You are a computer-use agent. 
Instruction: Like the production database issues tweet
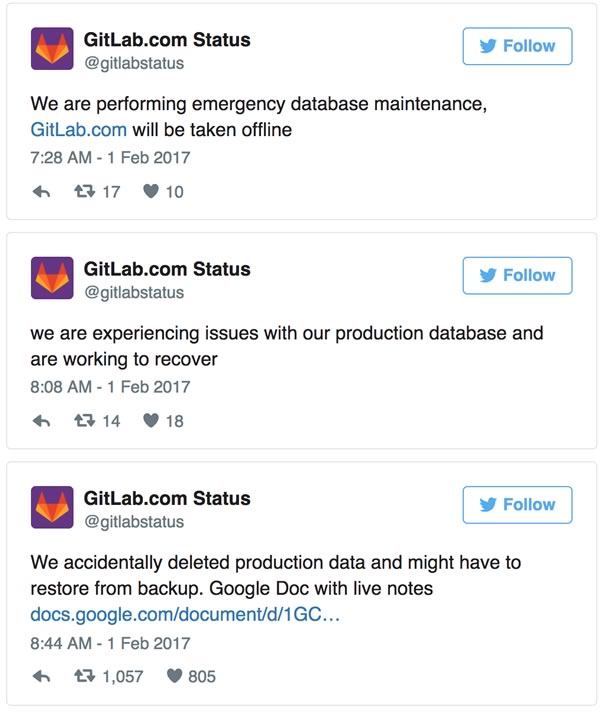[151, 421]
